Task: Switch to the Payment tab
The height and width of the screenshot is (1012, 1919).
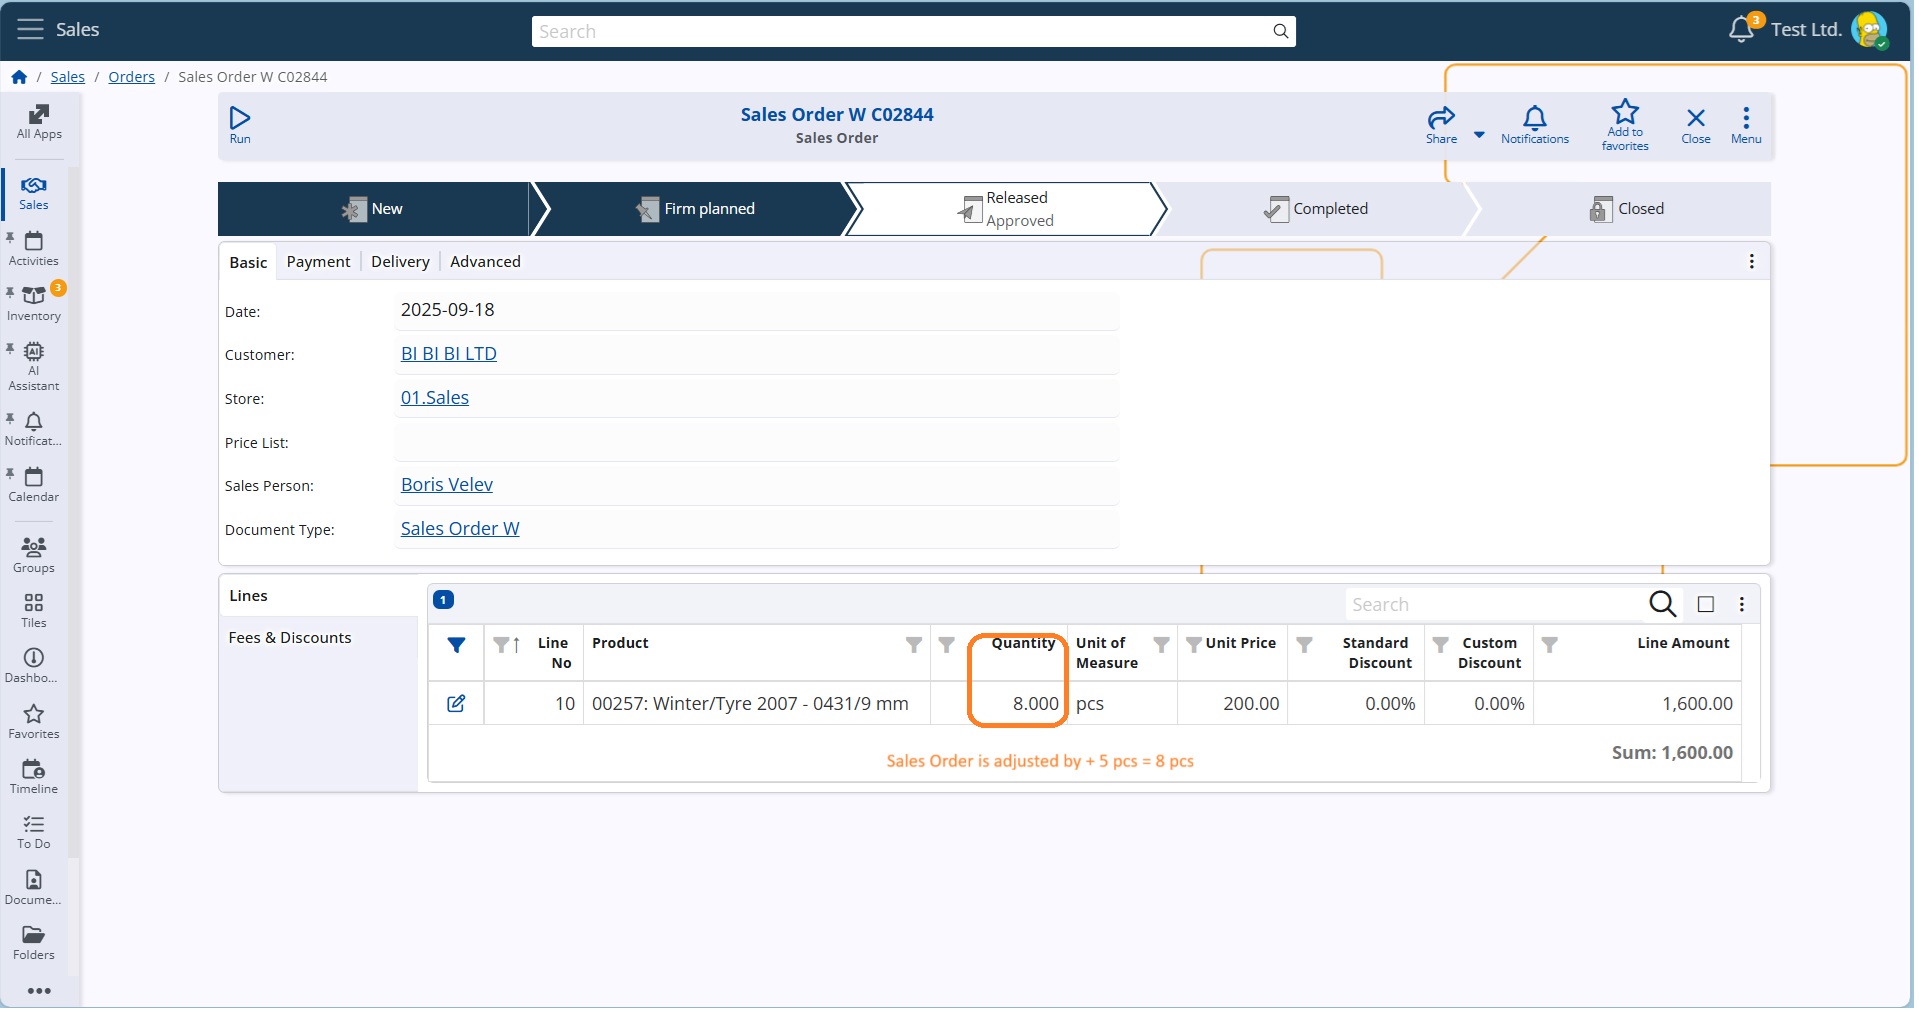Action: pos(318,262)
